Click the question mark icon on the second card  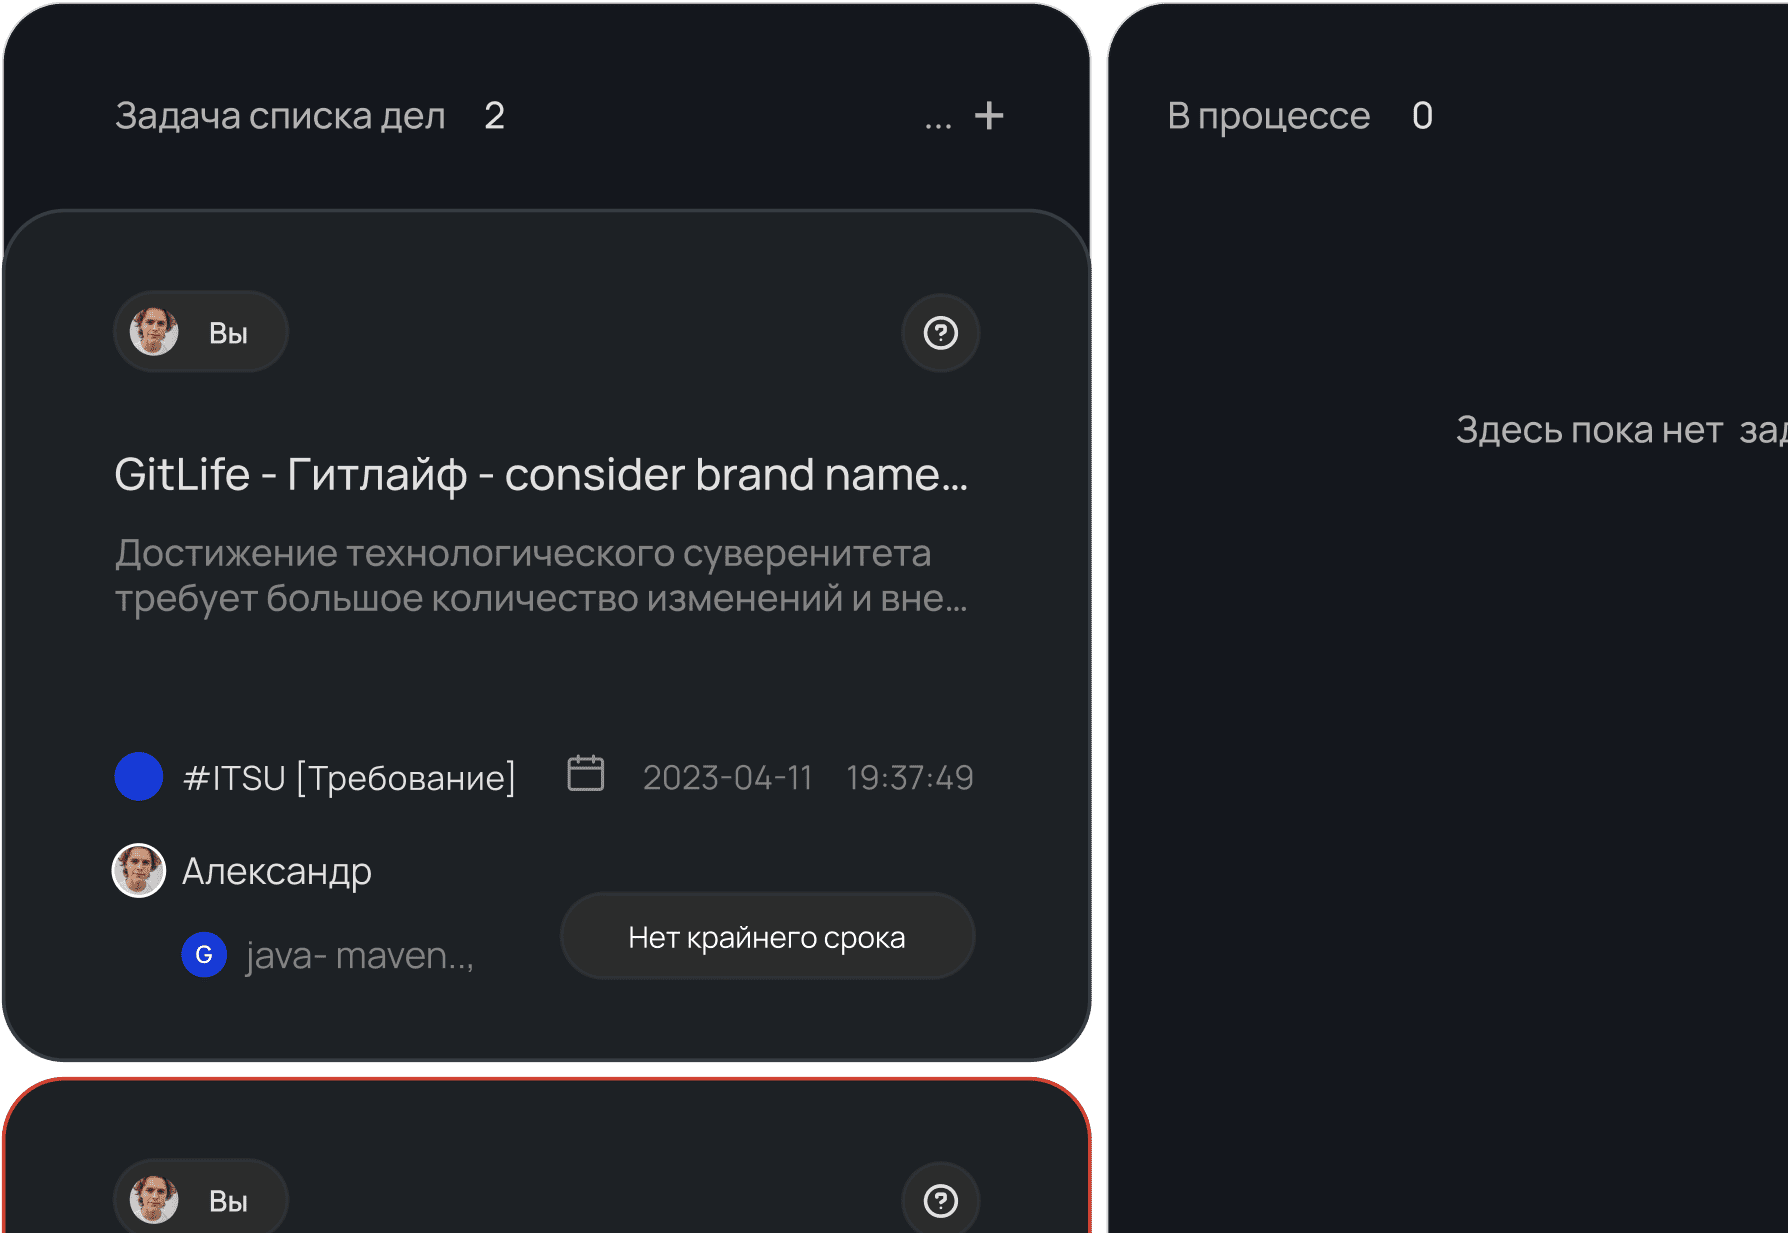coord(940,1200)
